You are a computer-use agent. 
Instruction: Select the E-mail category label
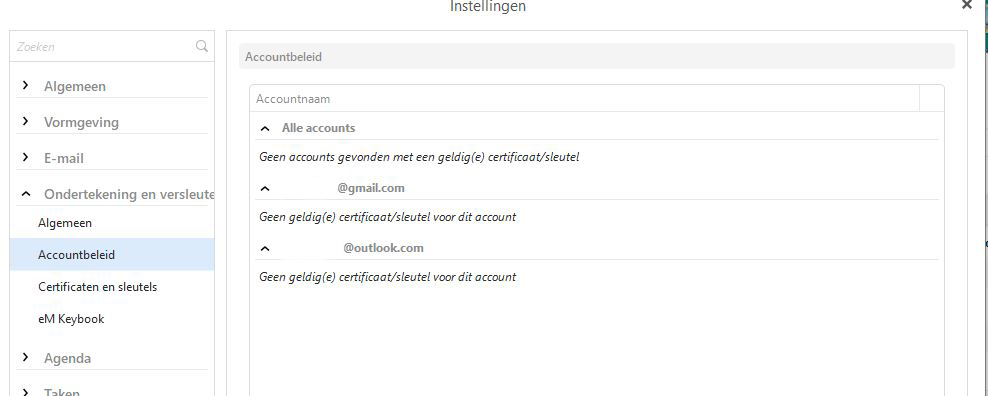tap(64, 158)
